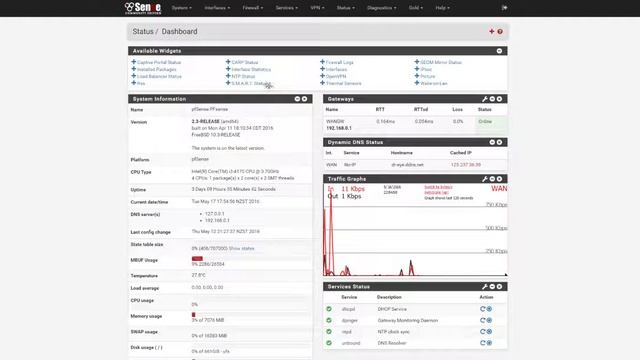The height and width of the screenshot is (360, 640).
Task: Minimize the Dynamic DNS Status widget
Action: click(492, 142)
